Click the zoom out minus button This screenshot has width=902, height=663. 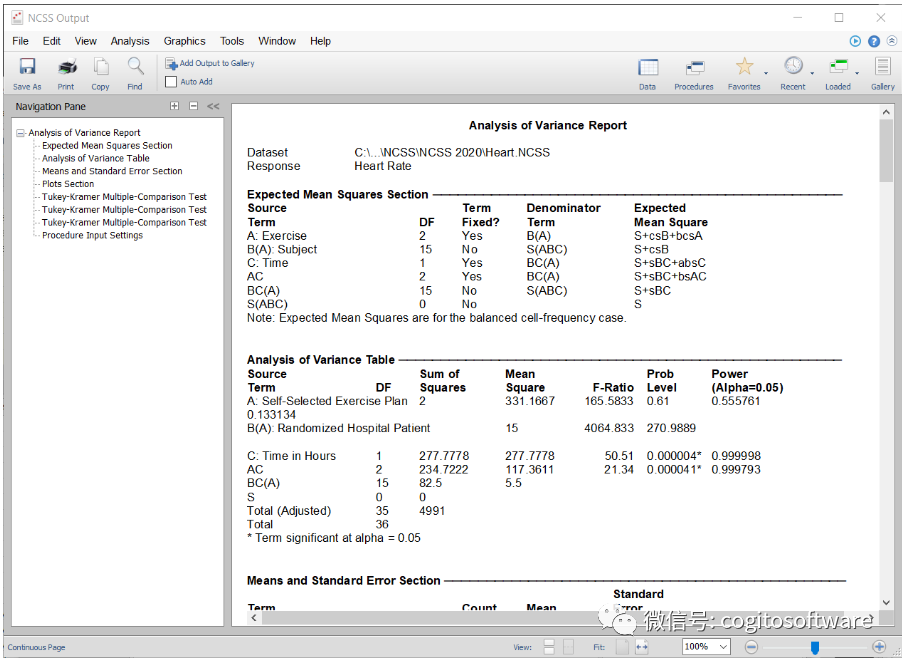pyautogui.click(x=751, y=647)
